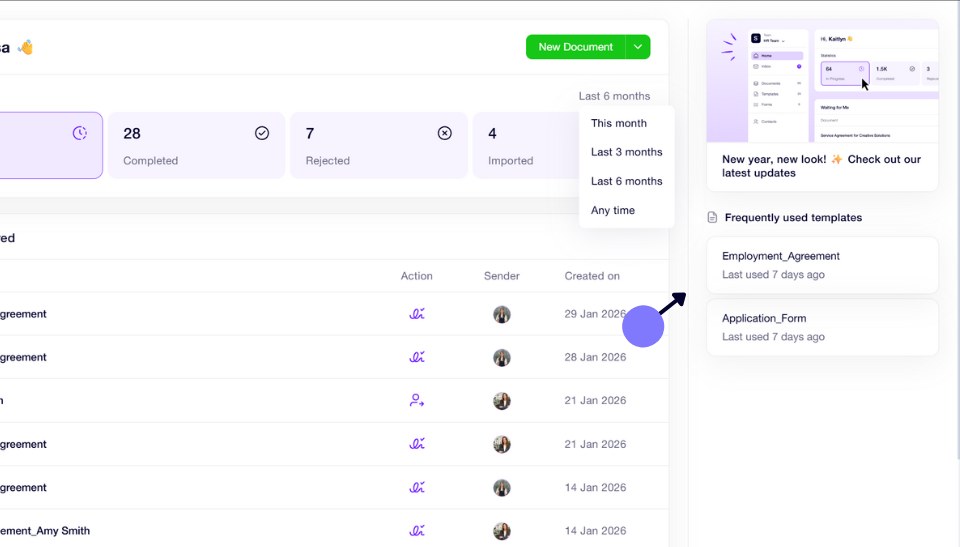Click the clock icon on In Progress card
Screen dimensions: 960x547
(80, 133)
